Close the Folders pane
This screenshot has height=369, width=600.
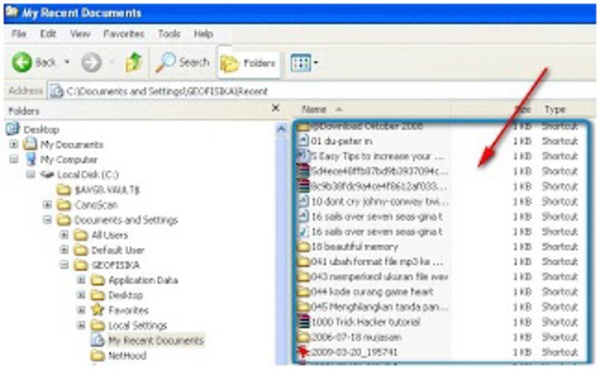point(276,108)
